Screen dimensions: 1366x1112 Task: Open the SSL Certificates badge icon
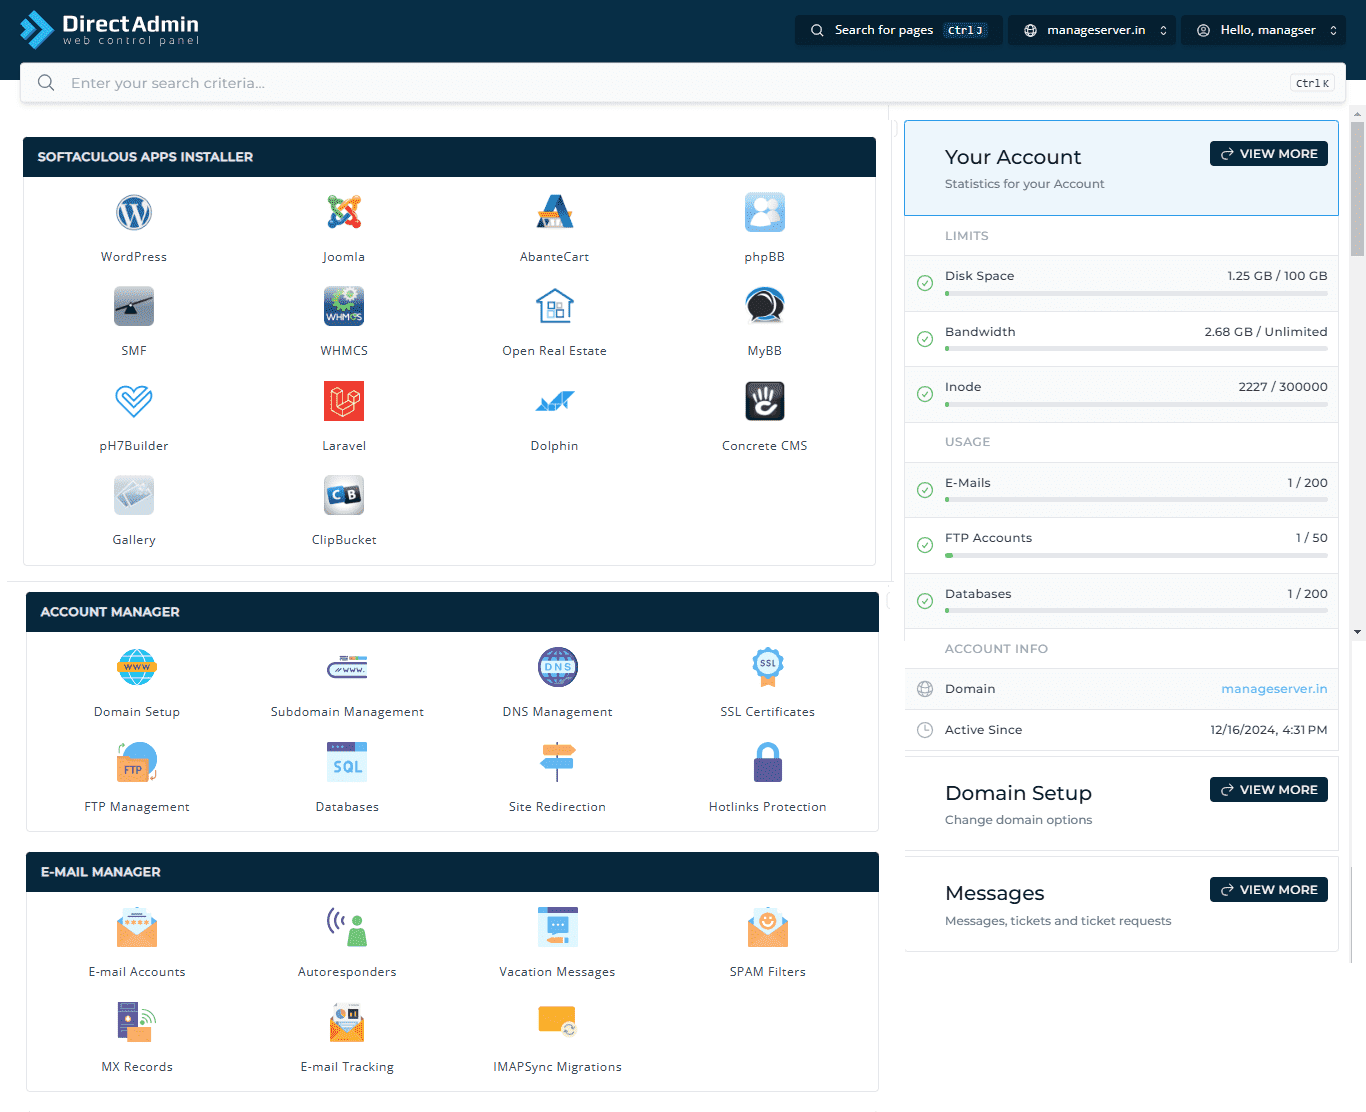point(768,667)
